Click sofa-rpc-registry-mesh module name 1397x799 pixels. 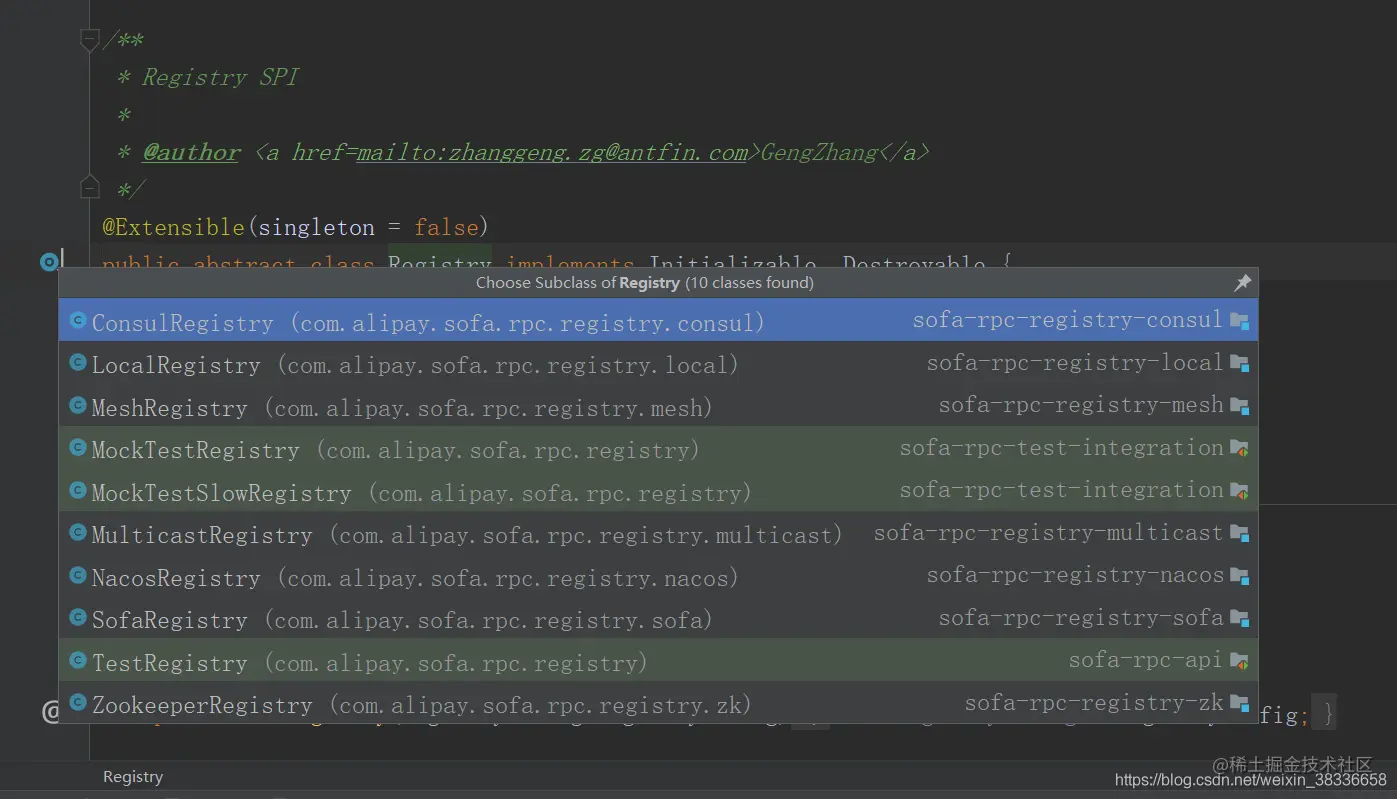tap(1081, 405)
